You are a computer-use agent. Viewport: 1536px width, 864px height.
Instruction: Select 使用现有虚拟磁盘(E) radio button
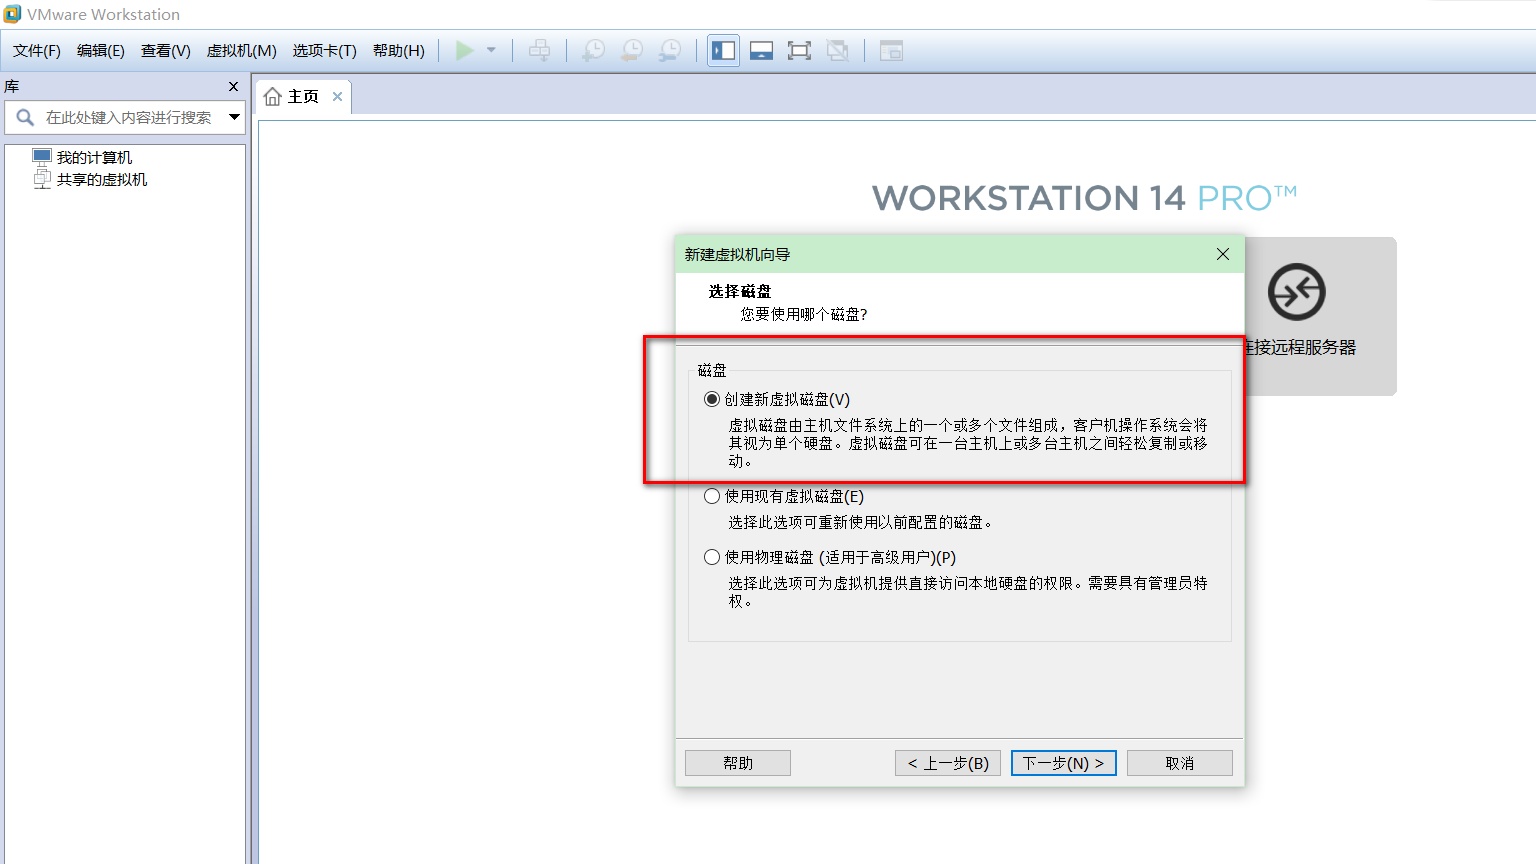712,495
